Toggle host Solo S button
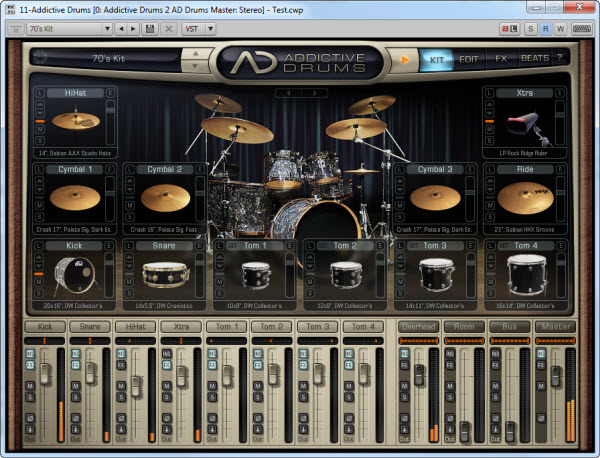This screenshot has height=458, width=600. tap(531, 29)
